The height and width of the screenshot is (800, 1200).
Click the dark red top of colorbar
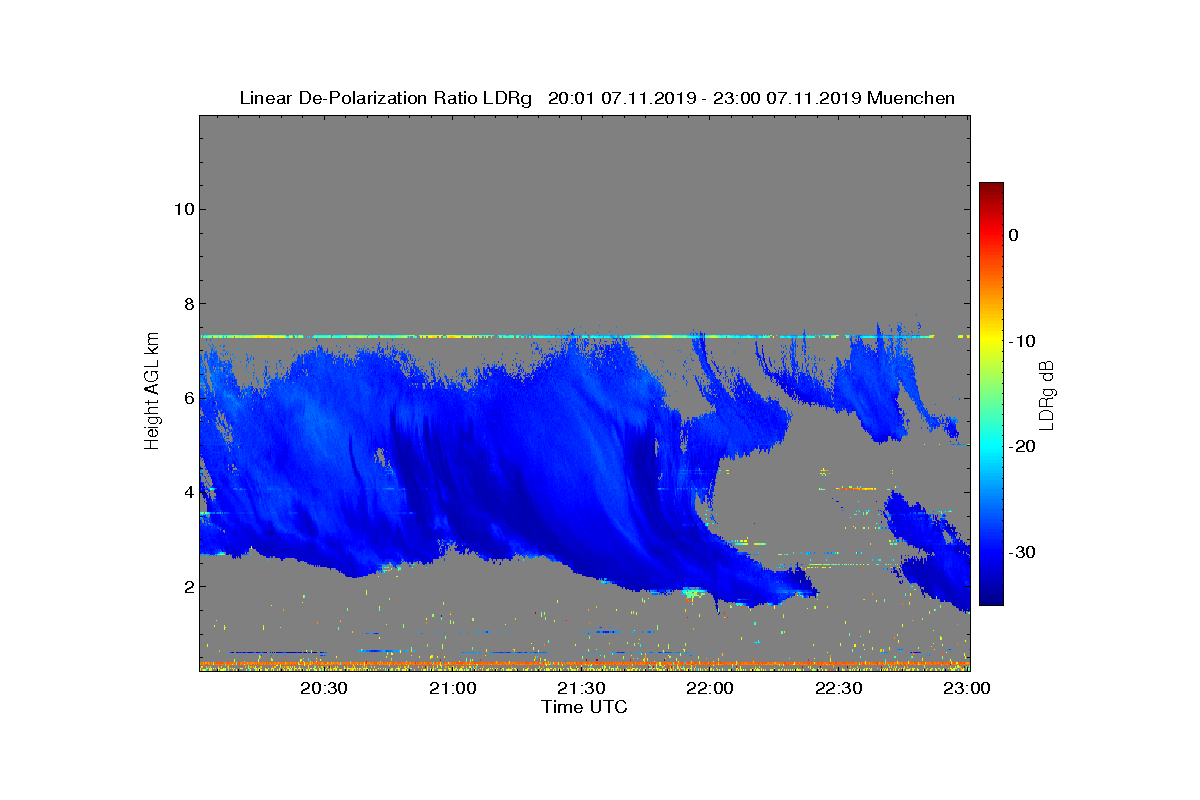click(991, 188)
